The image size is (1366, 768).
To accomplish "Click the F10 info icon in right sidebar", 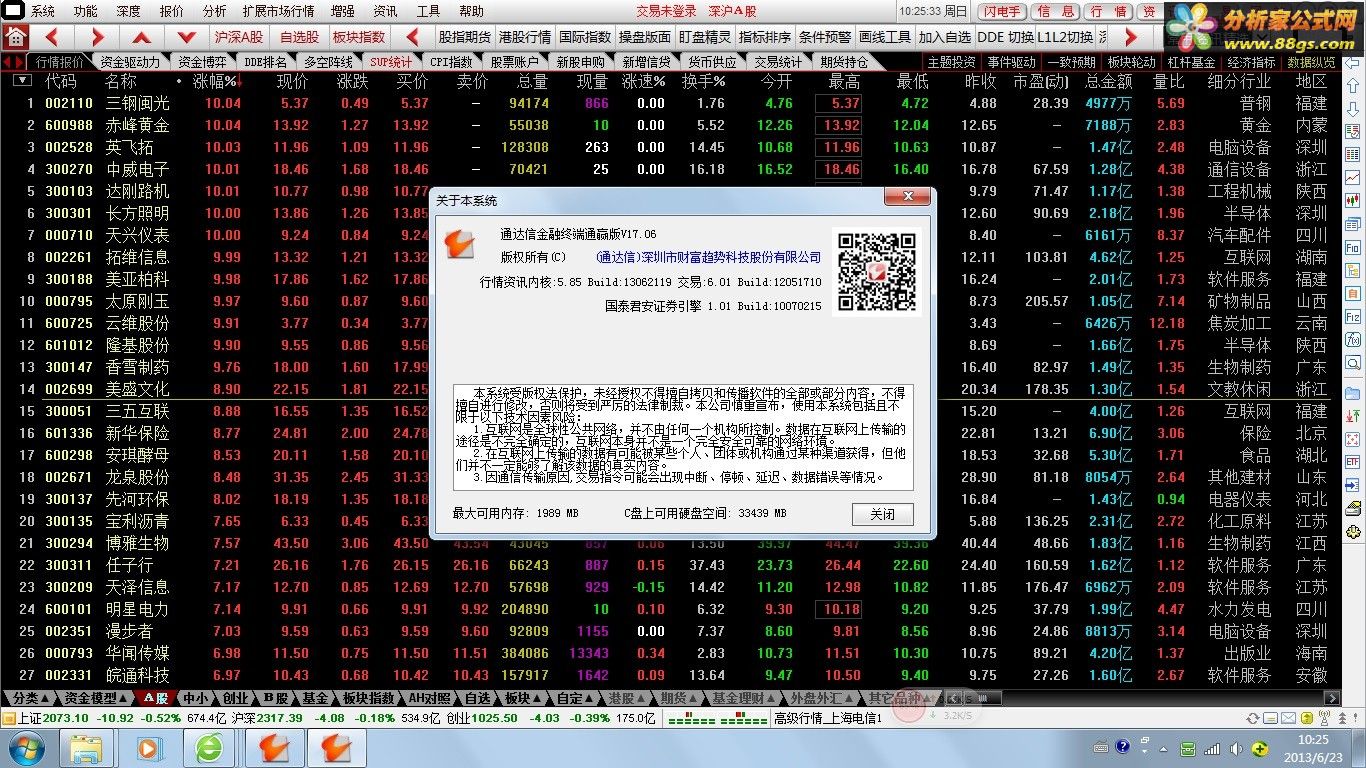I will pyautogui.click(x=1352, y=246).
